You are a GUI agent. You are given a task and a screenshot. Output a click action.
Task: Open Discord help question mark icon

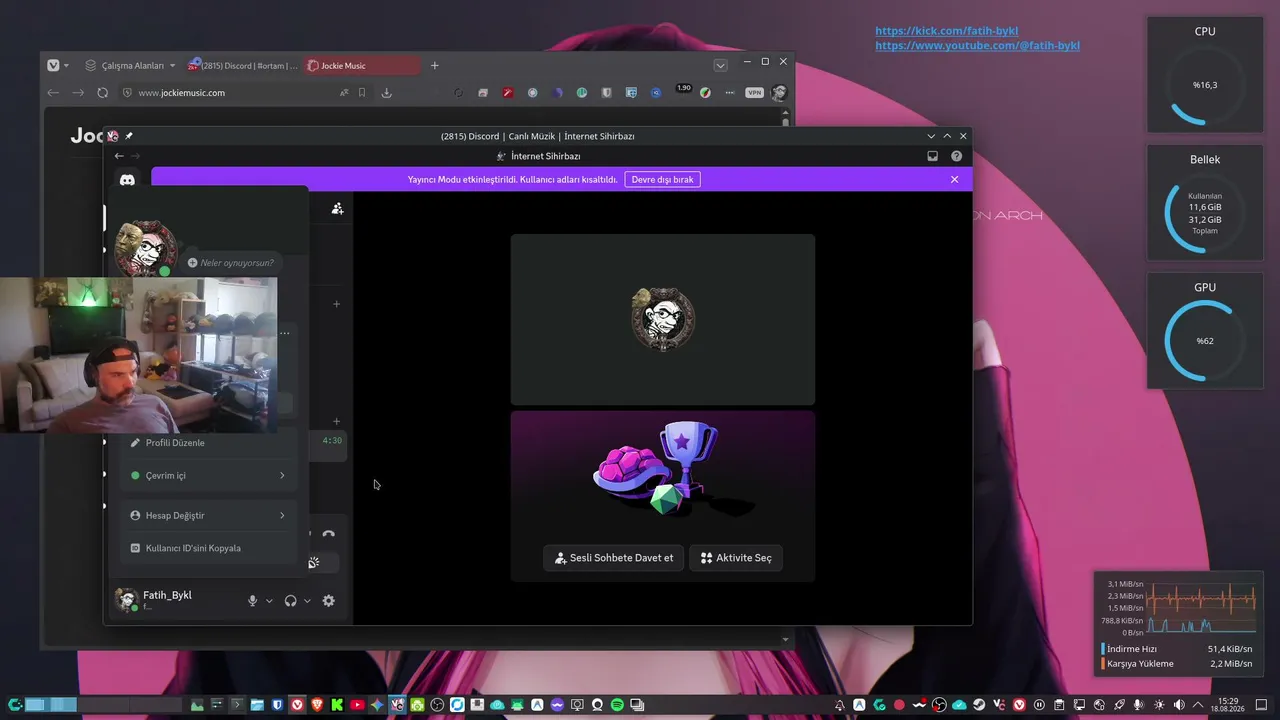tap(957, 156)
